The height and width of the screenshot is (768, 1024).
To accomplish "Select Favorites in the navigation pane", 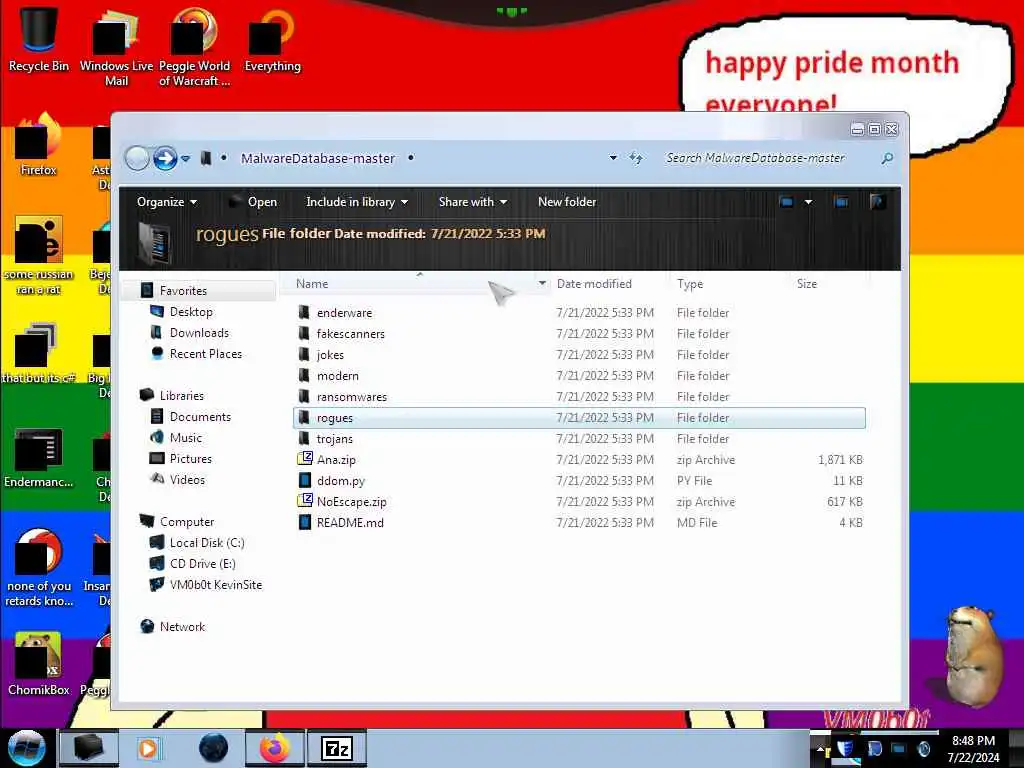I will [x=183, y=291].
